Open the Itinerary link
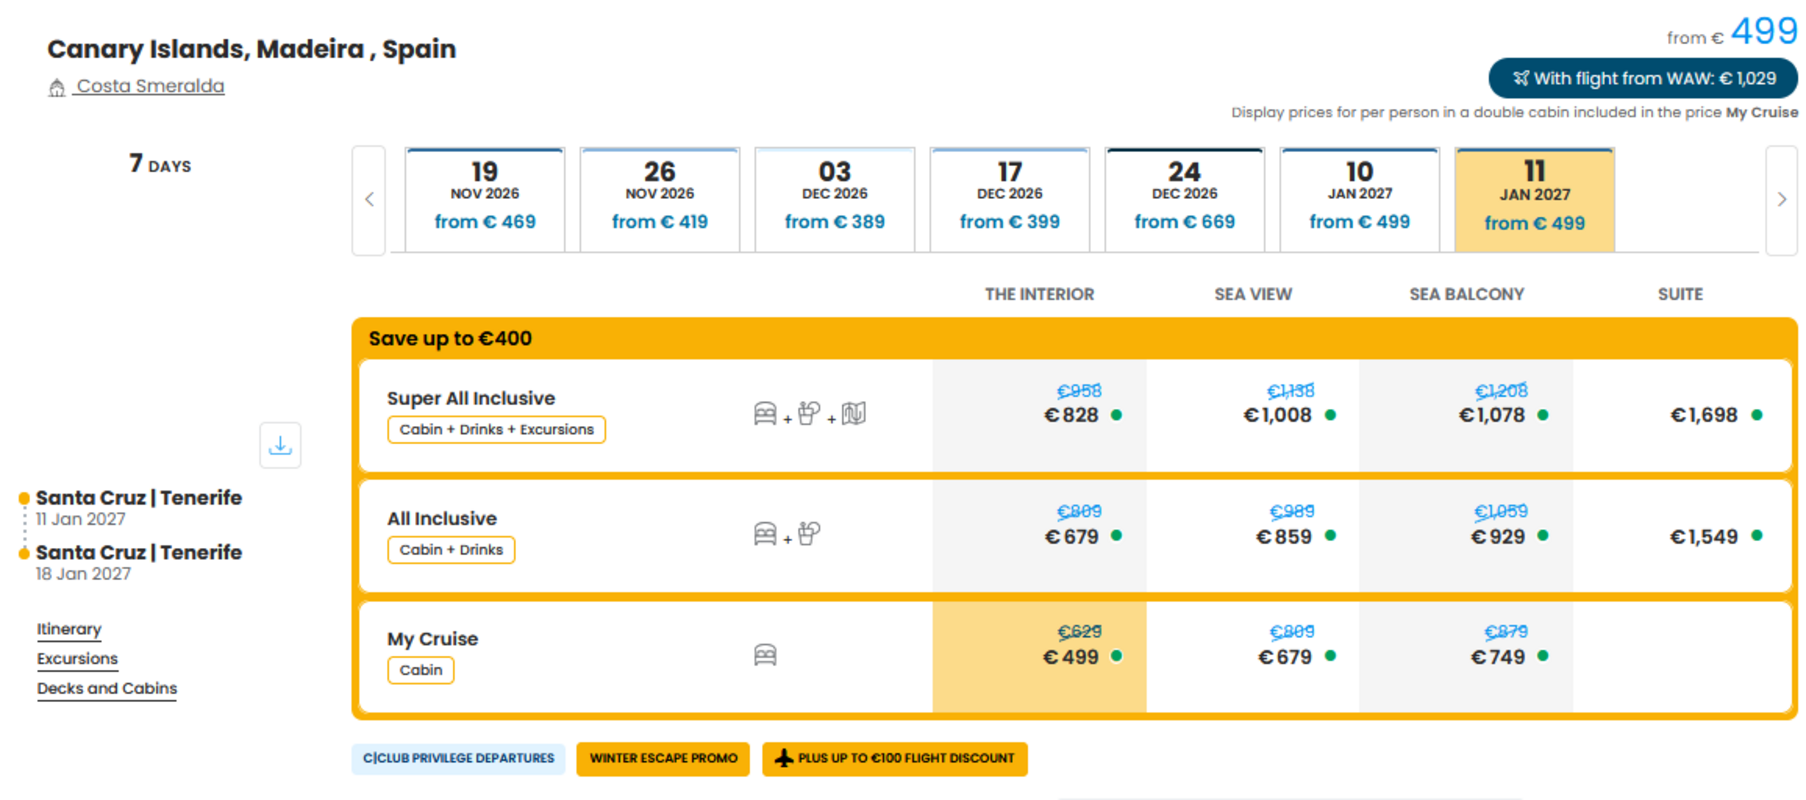 click(69, 629)
